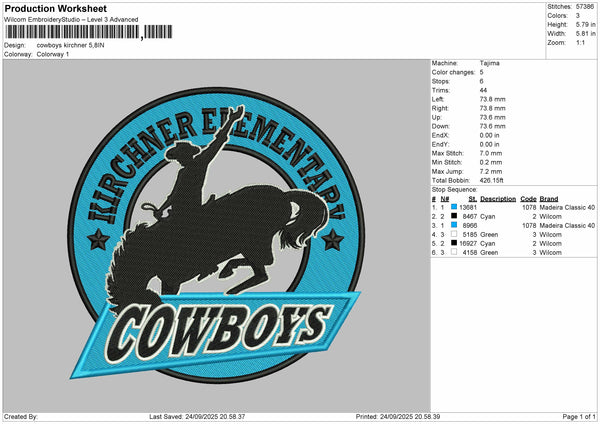This screenshot has height=424, width=600.
Task: Click 'Madeira Classic 40' in stop row 1
Action: [567, 207]
